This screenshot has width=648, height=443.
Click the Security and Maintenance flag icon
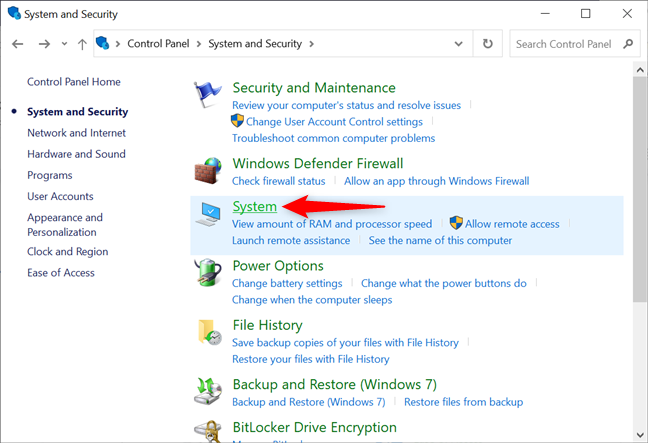coord(208,95)
